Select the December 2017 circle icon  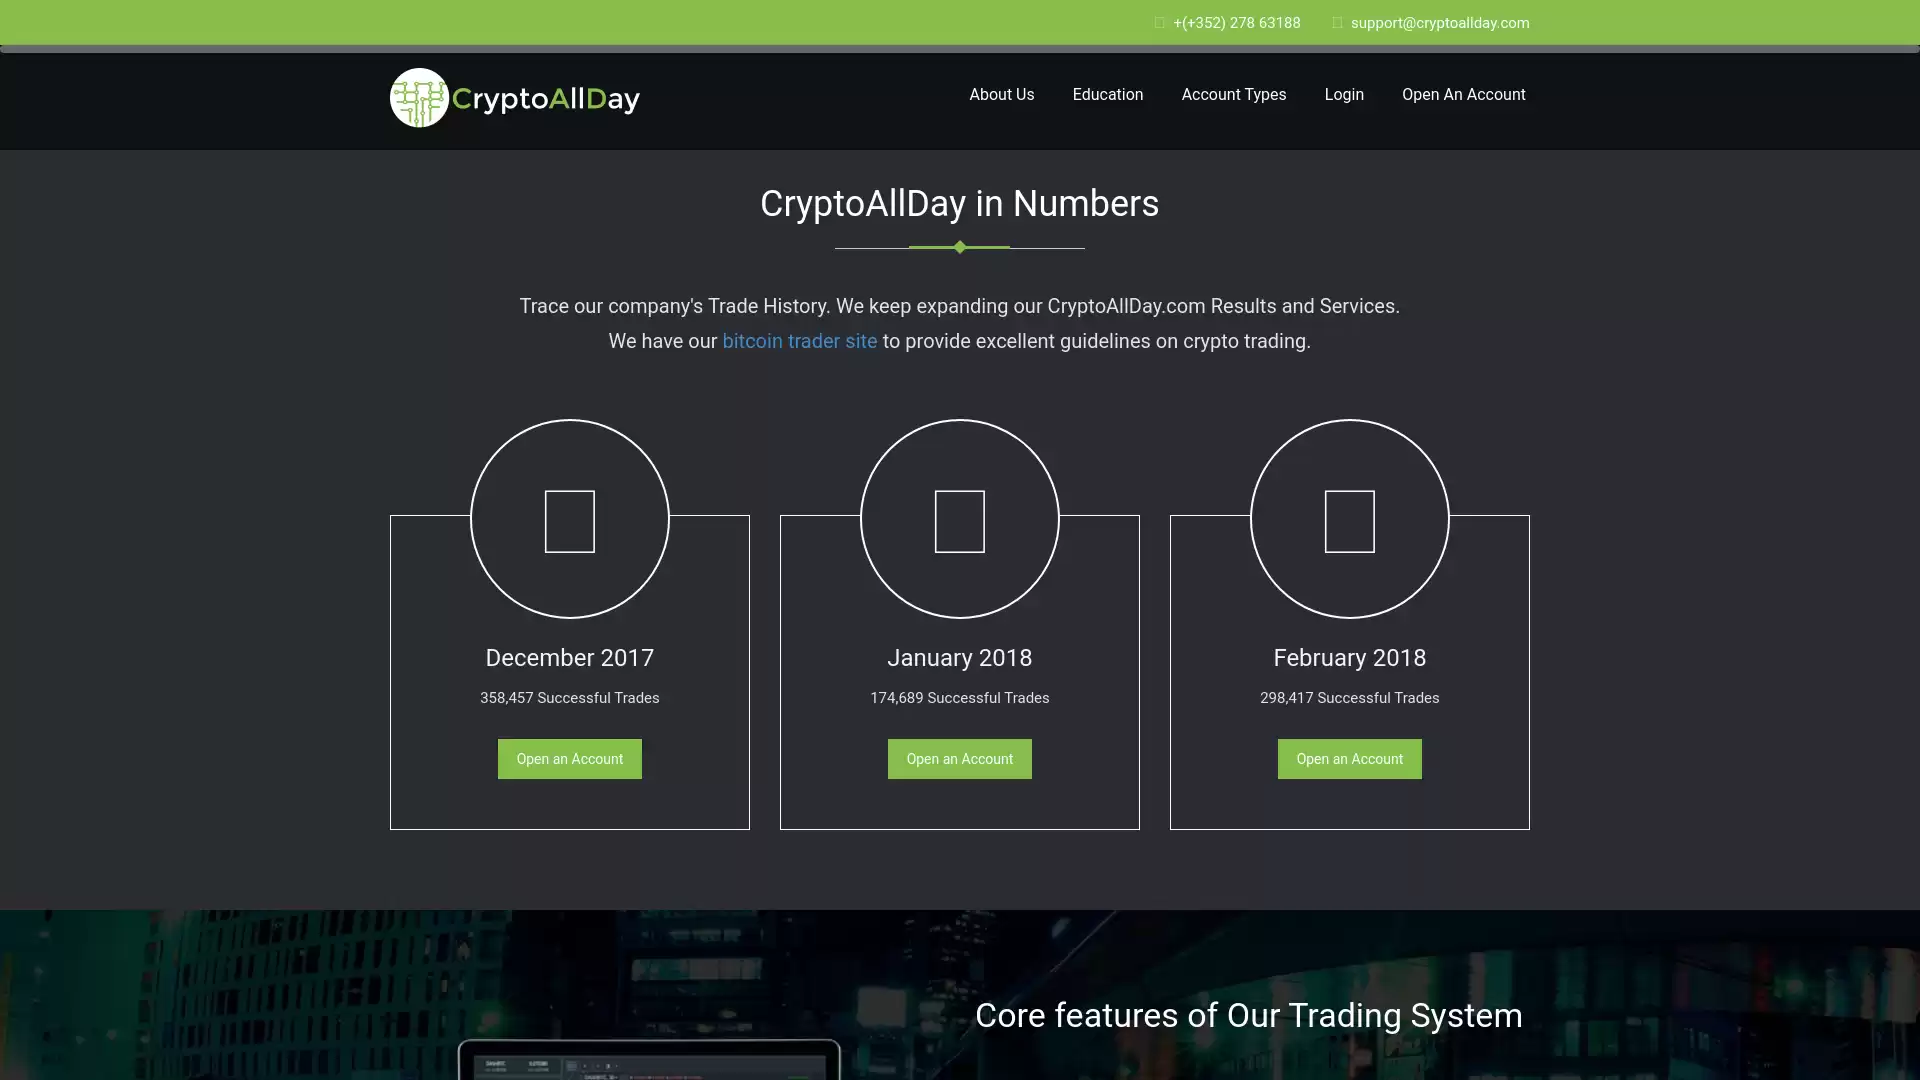point(570,519)
